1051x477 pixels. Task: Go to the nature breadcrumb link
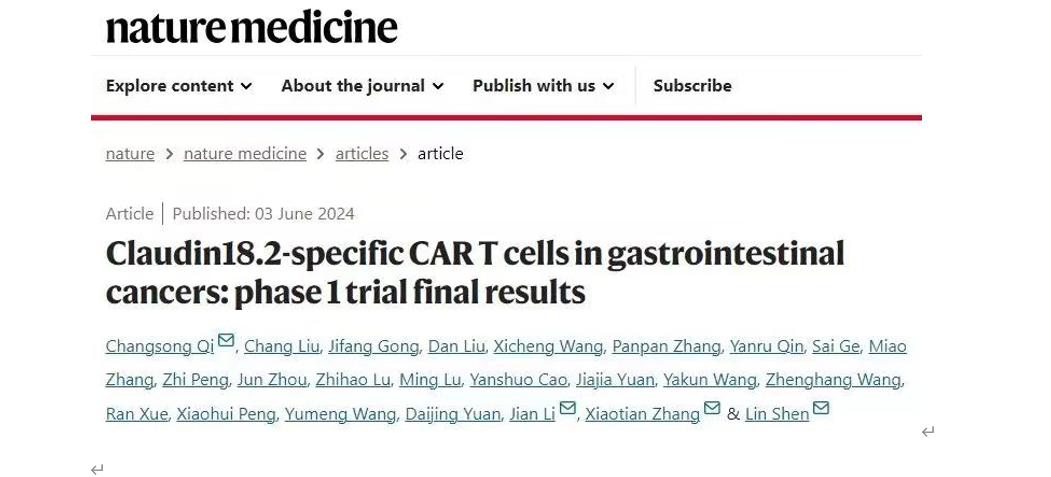point(130,154)
